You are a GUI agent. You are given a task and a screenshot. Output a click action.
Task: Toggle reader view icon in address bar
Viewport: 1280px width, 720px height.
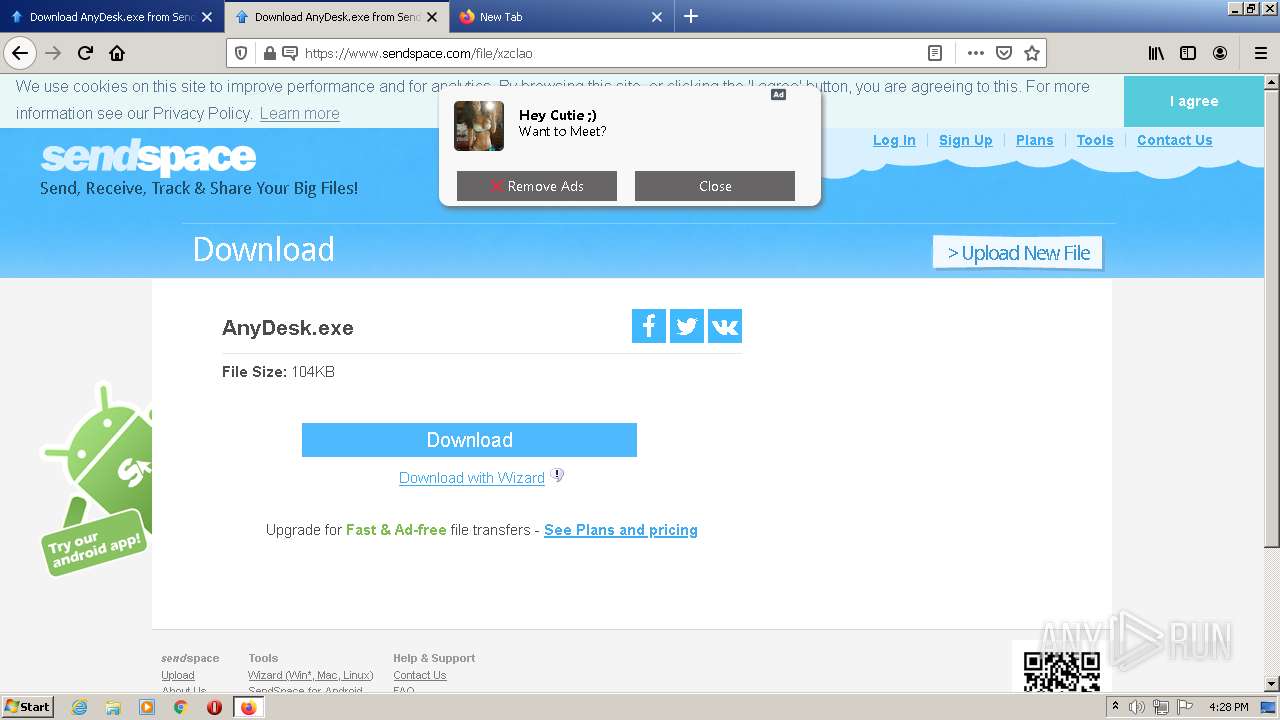tap(935, 53)
